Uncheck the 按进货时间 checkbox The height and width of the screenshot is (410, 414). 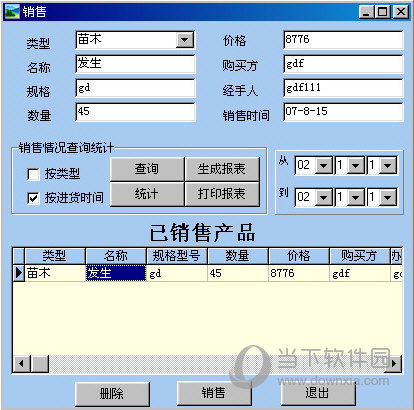pos(33,198)
